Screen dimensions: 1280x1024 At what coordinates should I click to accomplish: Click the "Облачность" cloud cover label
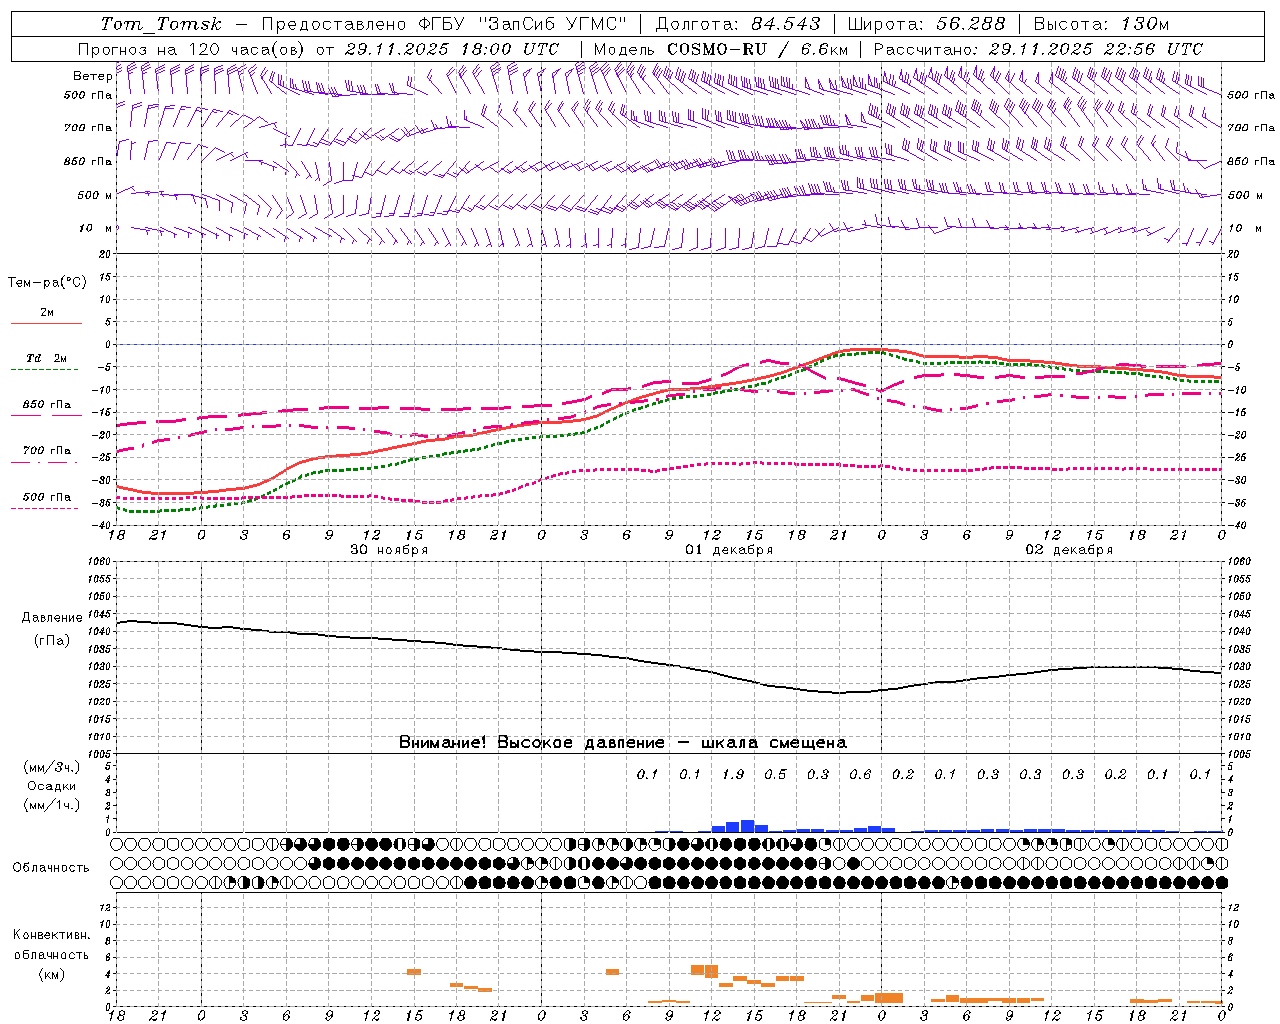coord(51,868)
